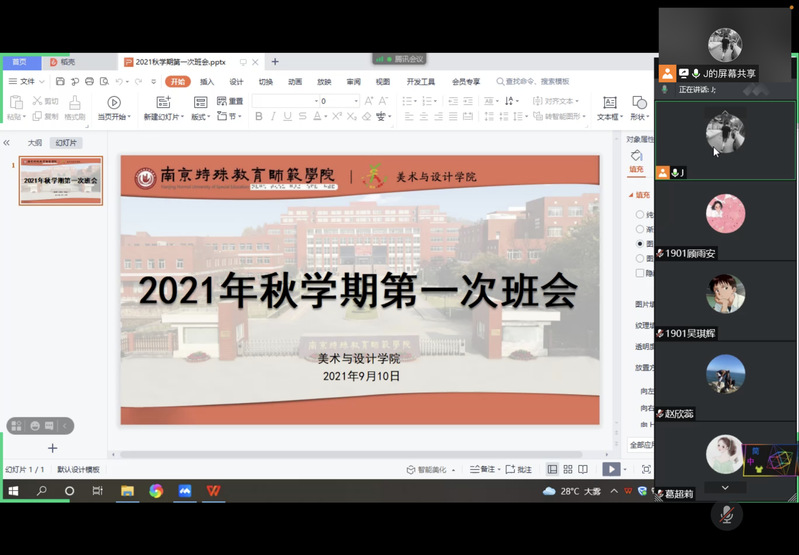Viewport: 799px width, 555px height.
Task: Click the 新建幻灯片 new slide icon
Action: pyautogui.click(x=162, y=103)
